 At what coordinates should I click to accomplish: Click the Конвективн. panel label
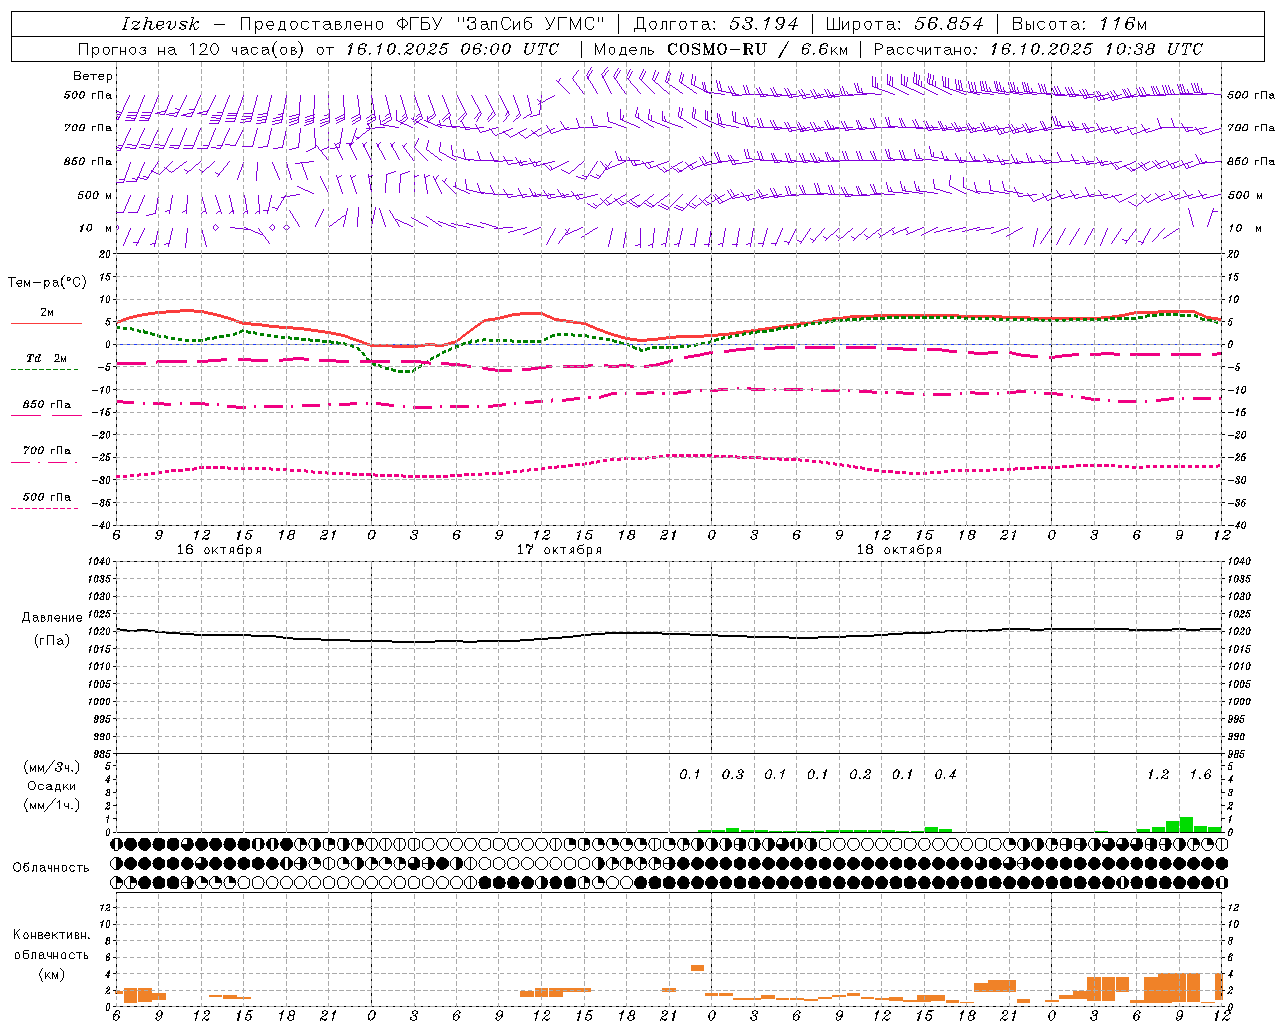[x=52, y=935]
